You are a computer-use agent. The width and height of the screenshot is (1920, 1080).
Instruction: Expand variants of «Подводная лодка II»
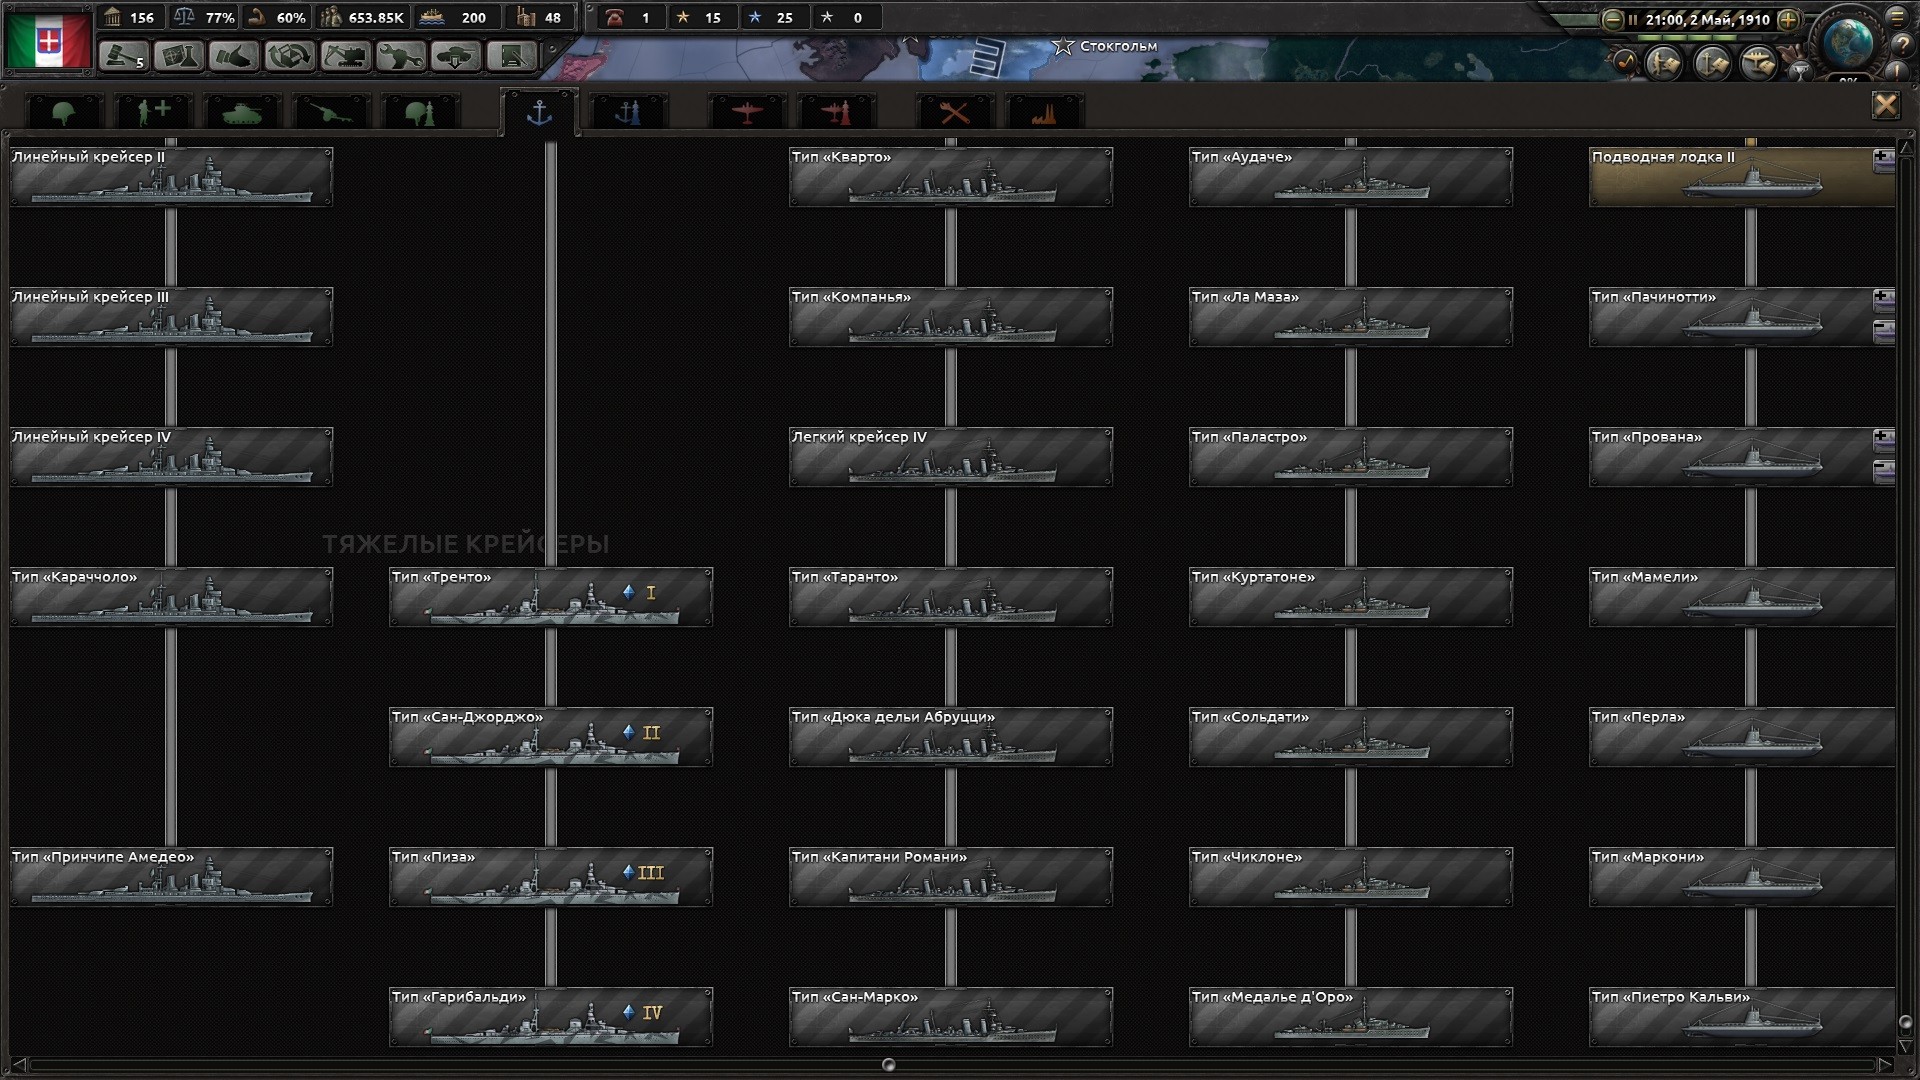tap(1883, 159)
